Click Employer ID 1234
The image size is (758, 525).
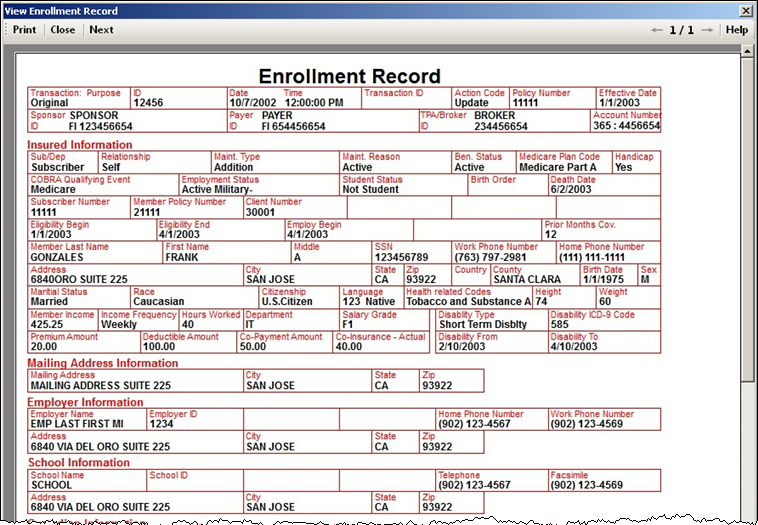[x=161, y=424]
